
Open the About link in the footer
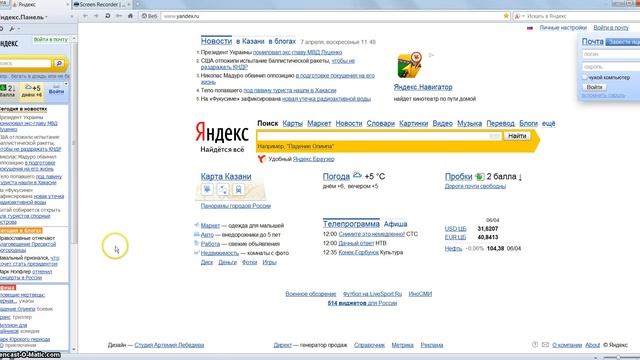[592, 345]
